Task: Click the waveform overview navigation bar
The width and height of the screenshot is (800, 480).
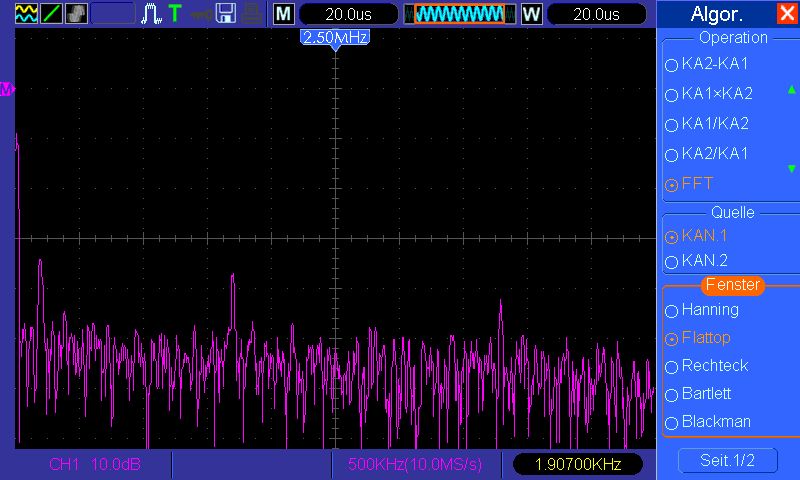Action: (x=460, y=14)
